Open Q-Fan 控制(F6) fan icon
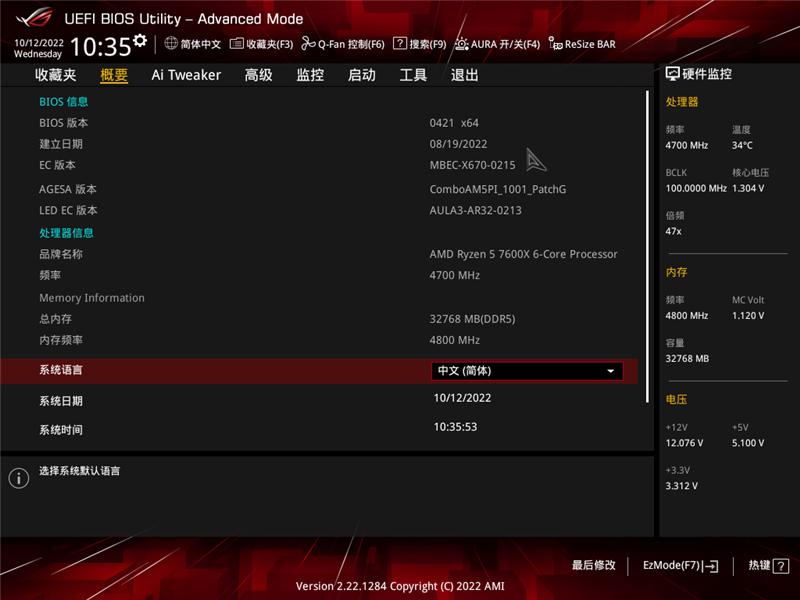800x600 pixels. [x=308, y=44]
